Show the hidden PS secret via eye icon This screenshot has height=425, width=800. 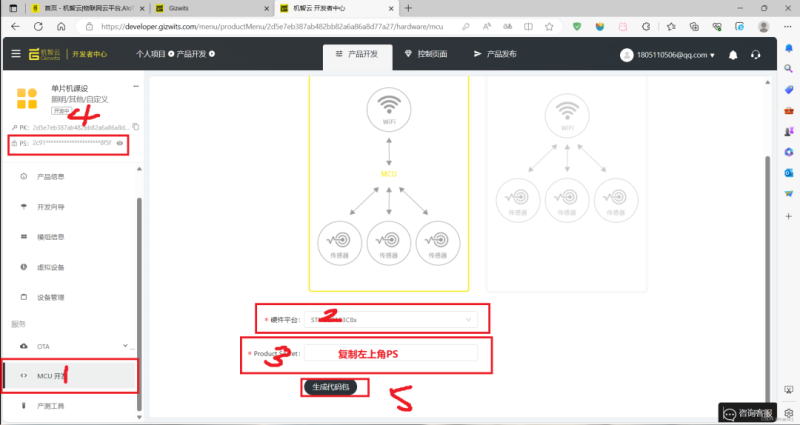point(119,144)
